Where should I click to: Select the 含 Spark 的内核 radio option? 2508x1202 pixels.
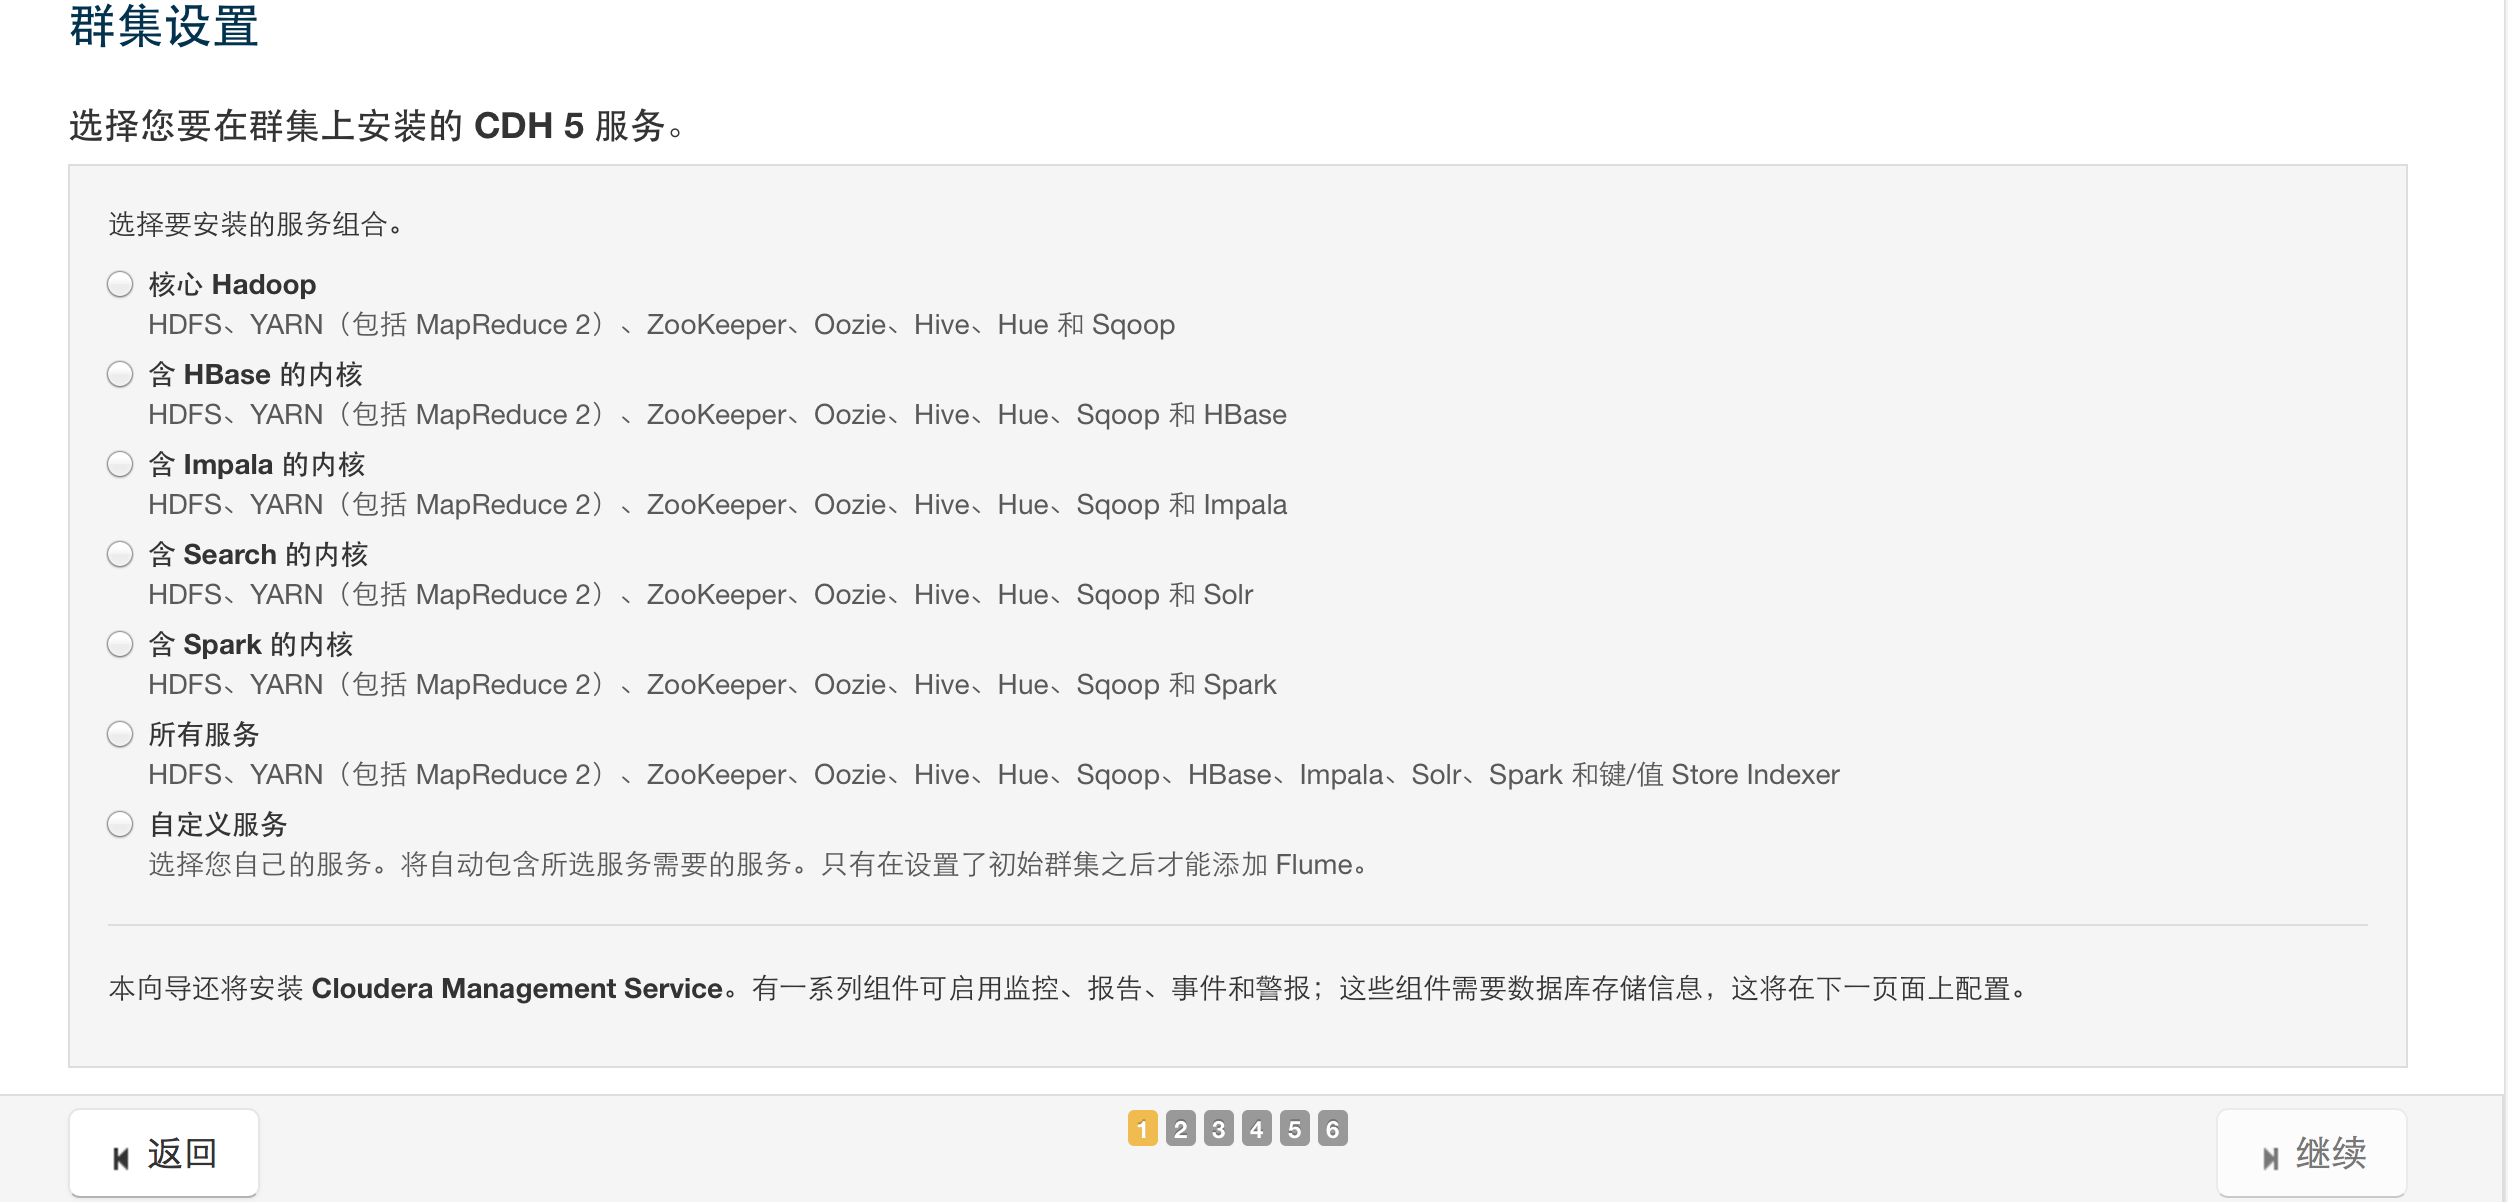120,645
